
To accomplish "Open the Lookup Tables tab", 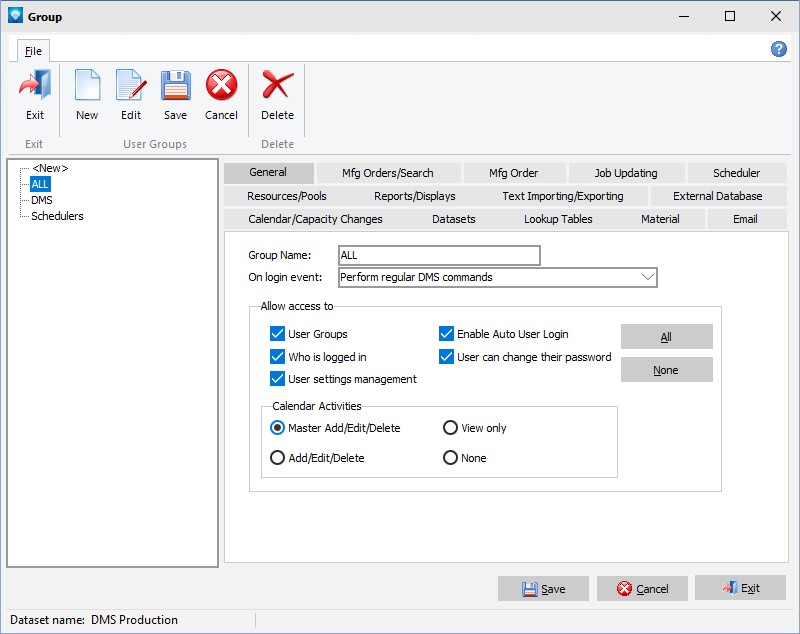I will 558,219.
